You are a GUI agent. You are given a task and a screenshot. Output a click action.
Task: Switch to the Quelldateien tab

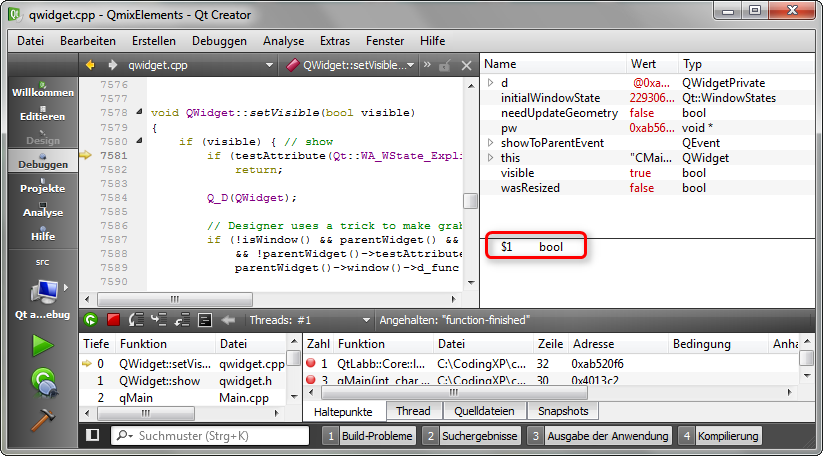coord(482,411)
